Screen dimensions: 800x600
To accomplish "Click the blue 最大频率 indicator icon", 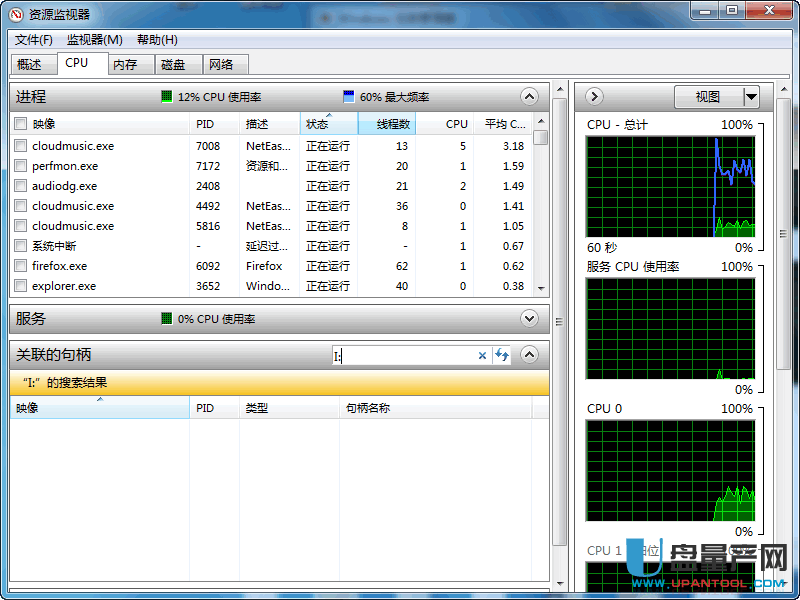I will pos(349,96).
